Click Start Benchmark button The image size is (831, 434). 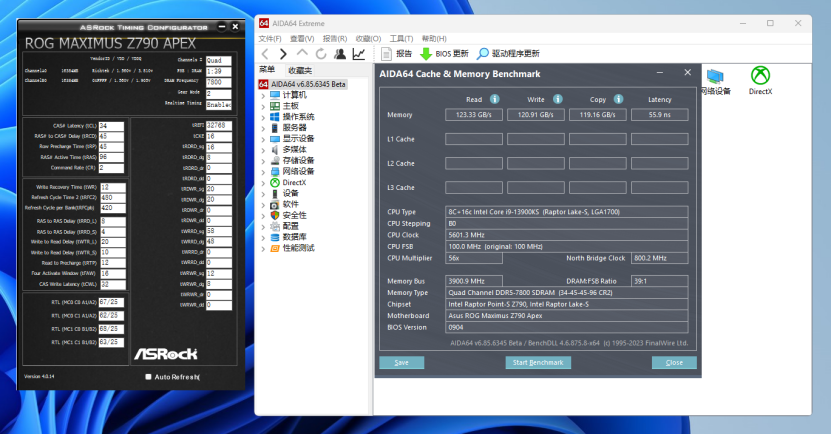(538, 362)
